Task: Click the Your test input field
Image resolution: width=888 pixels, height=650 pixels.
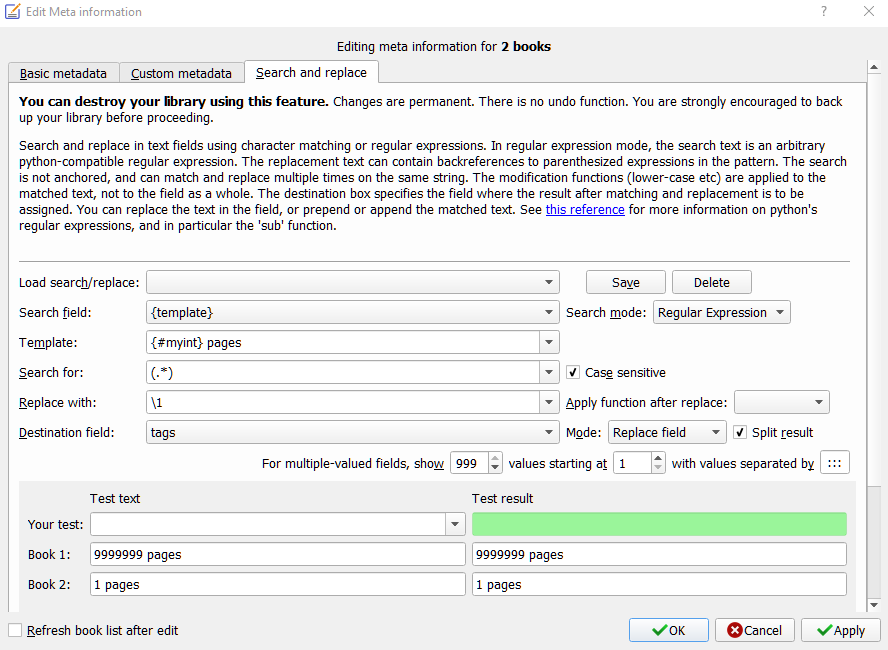Action: [x=268, y=524]
